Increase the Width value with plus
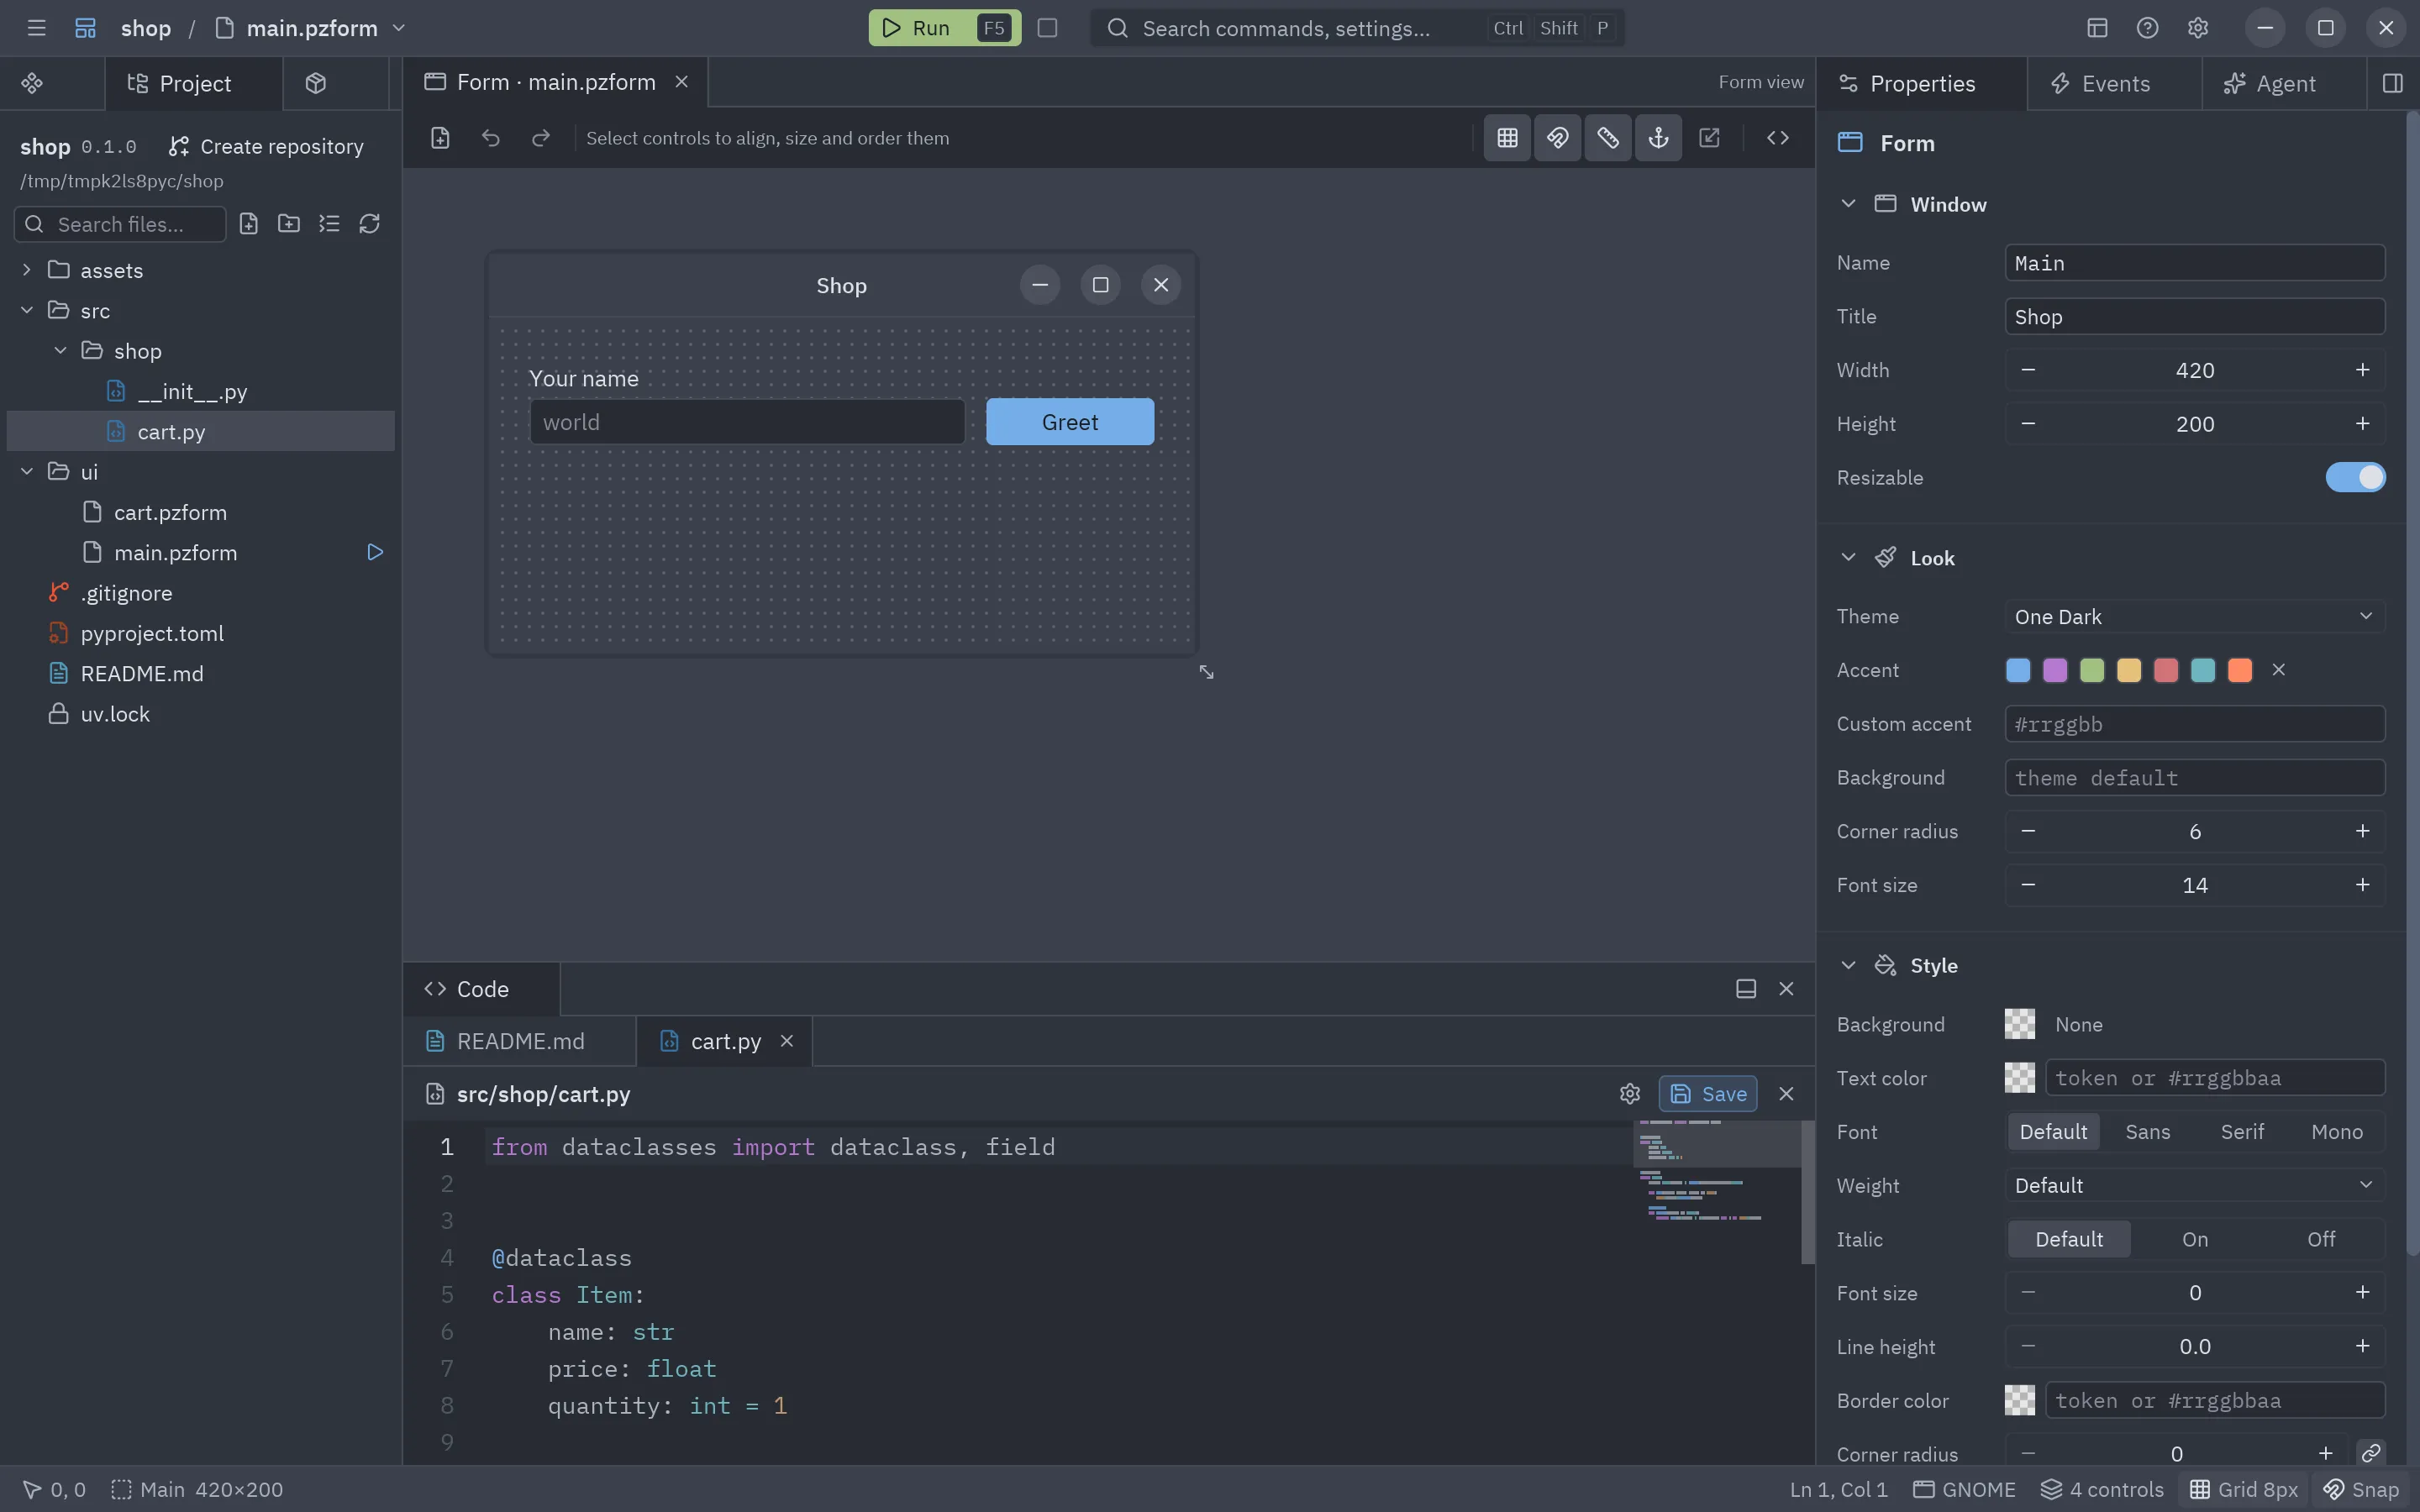Screen dimensions: 2420x1512 coord(2362,370)
